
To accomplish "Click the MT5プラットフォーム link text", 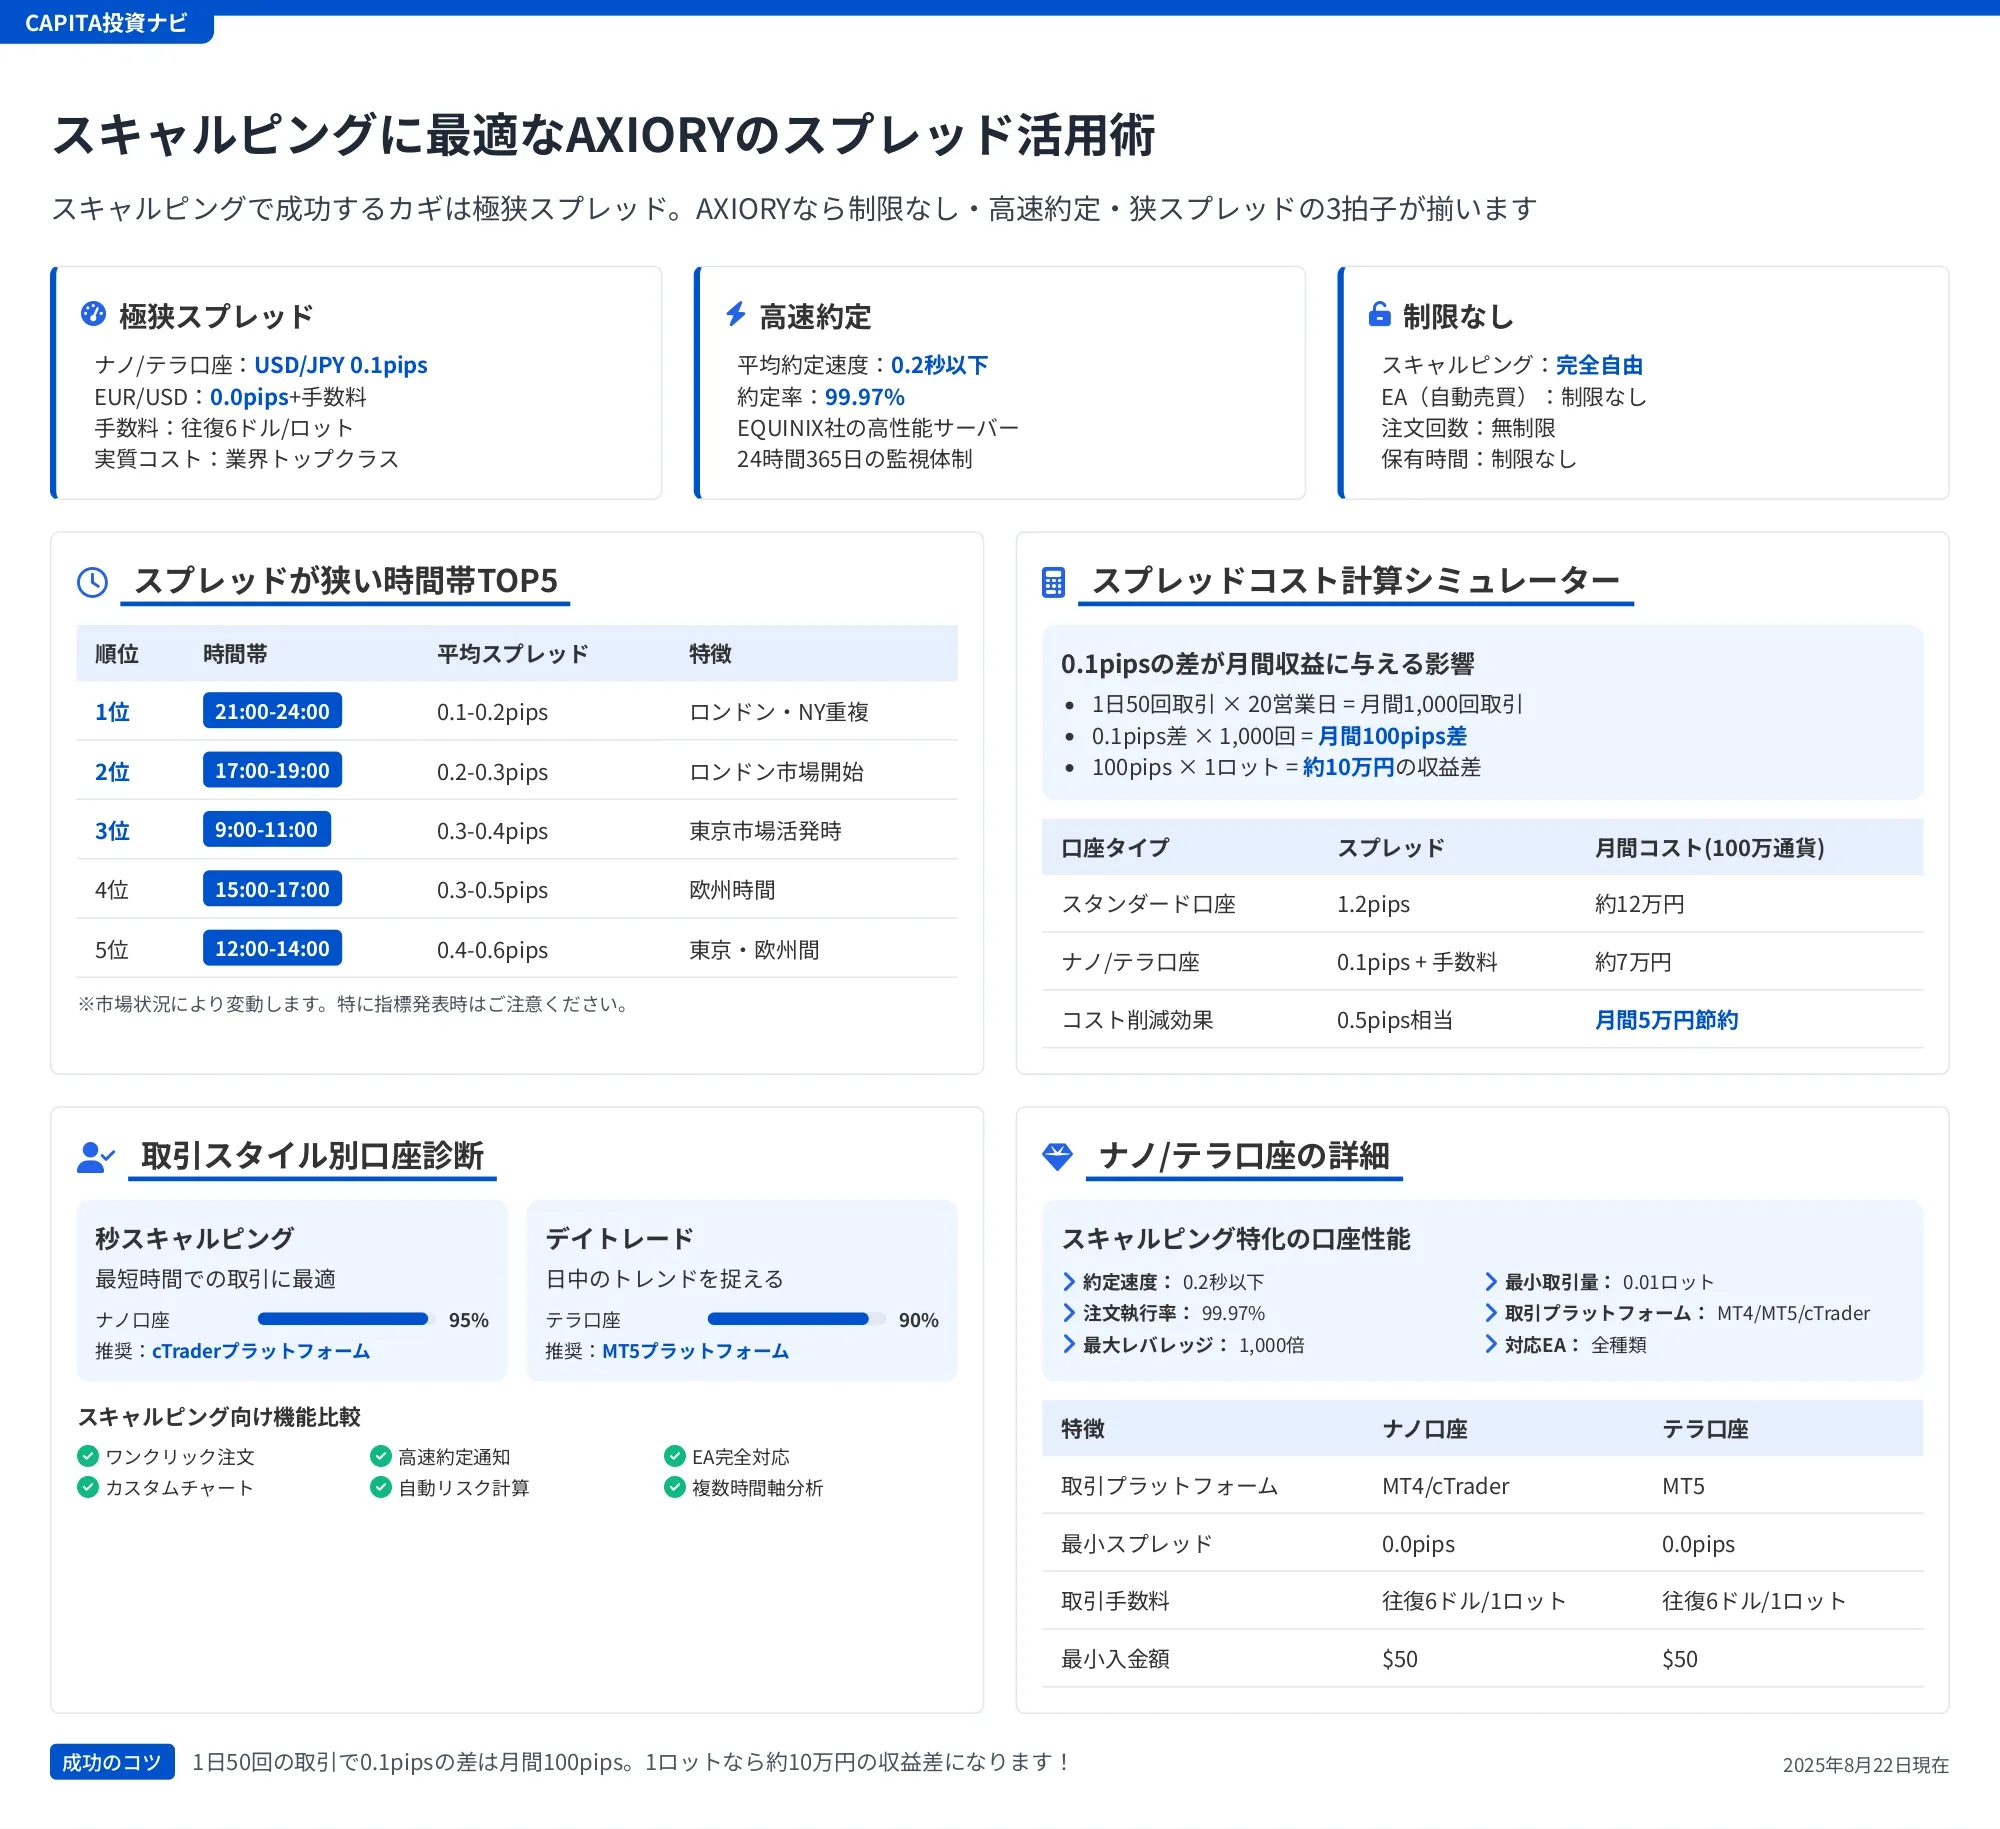I will (x=696, y=1351).
